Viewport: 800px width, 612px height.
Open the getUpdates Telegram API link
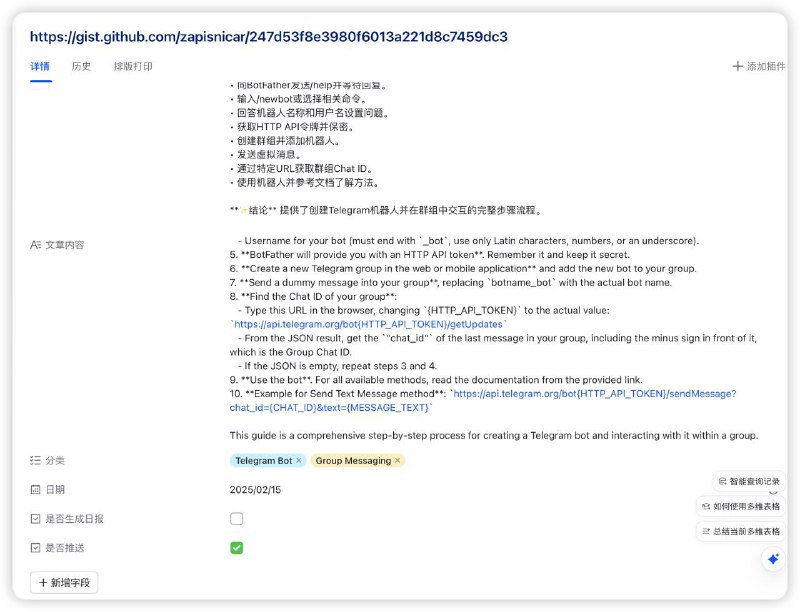tap(368, 324)
